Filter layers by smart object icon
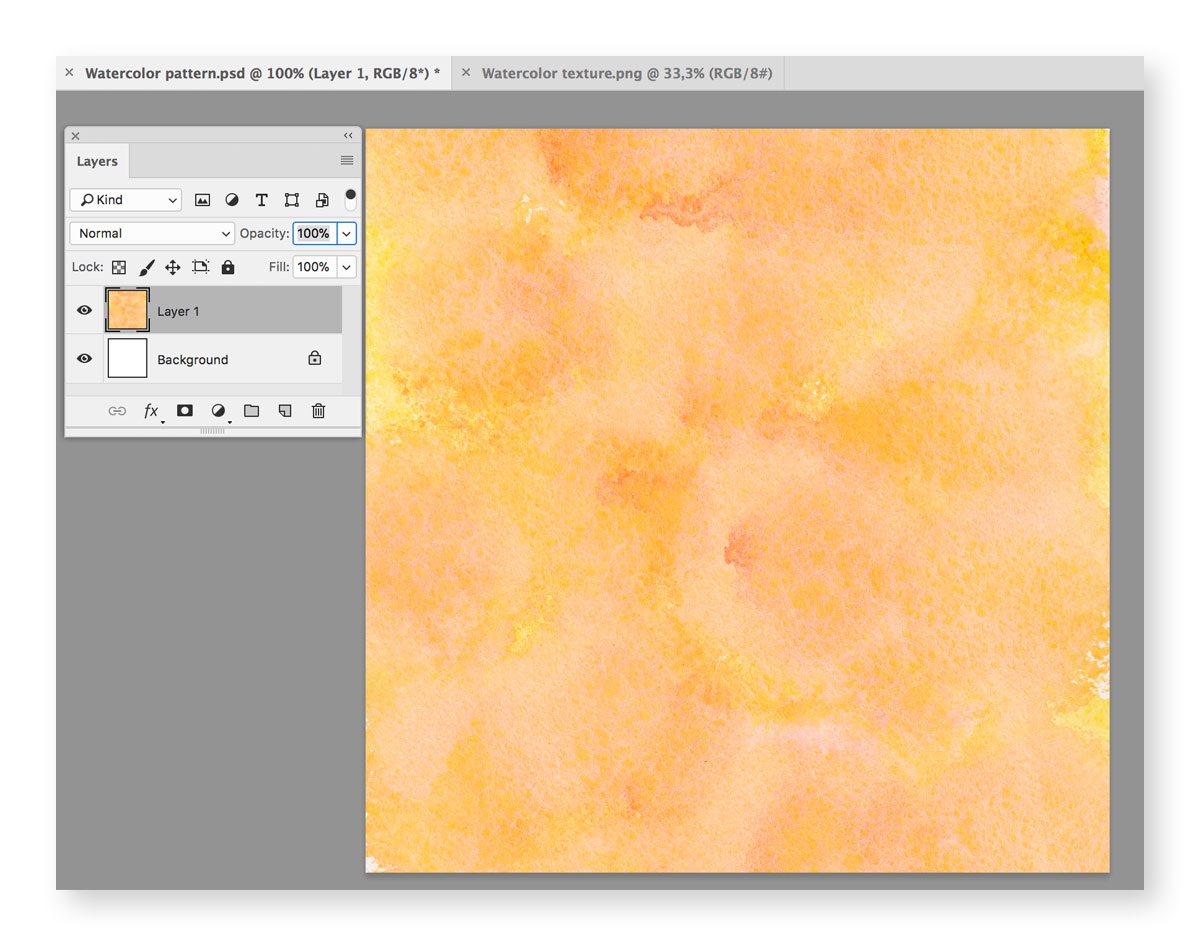 322,200
